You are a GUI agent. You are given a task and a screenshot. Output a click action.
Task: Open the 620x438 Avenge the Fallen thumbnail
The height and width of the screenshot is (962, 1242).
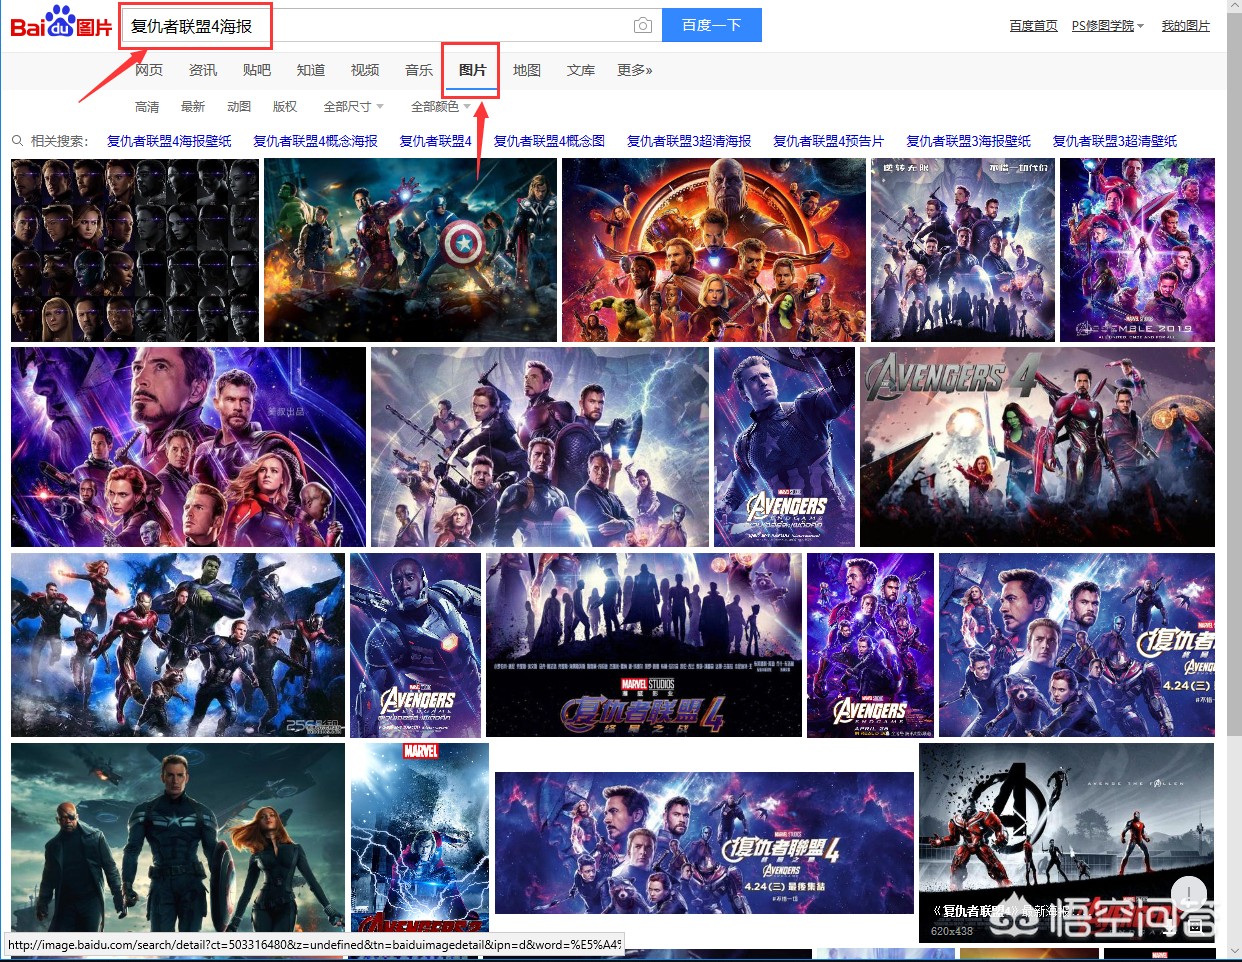tap(1067, 842)
